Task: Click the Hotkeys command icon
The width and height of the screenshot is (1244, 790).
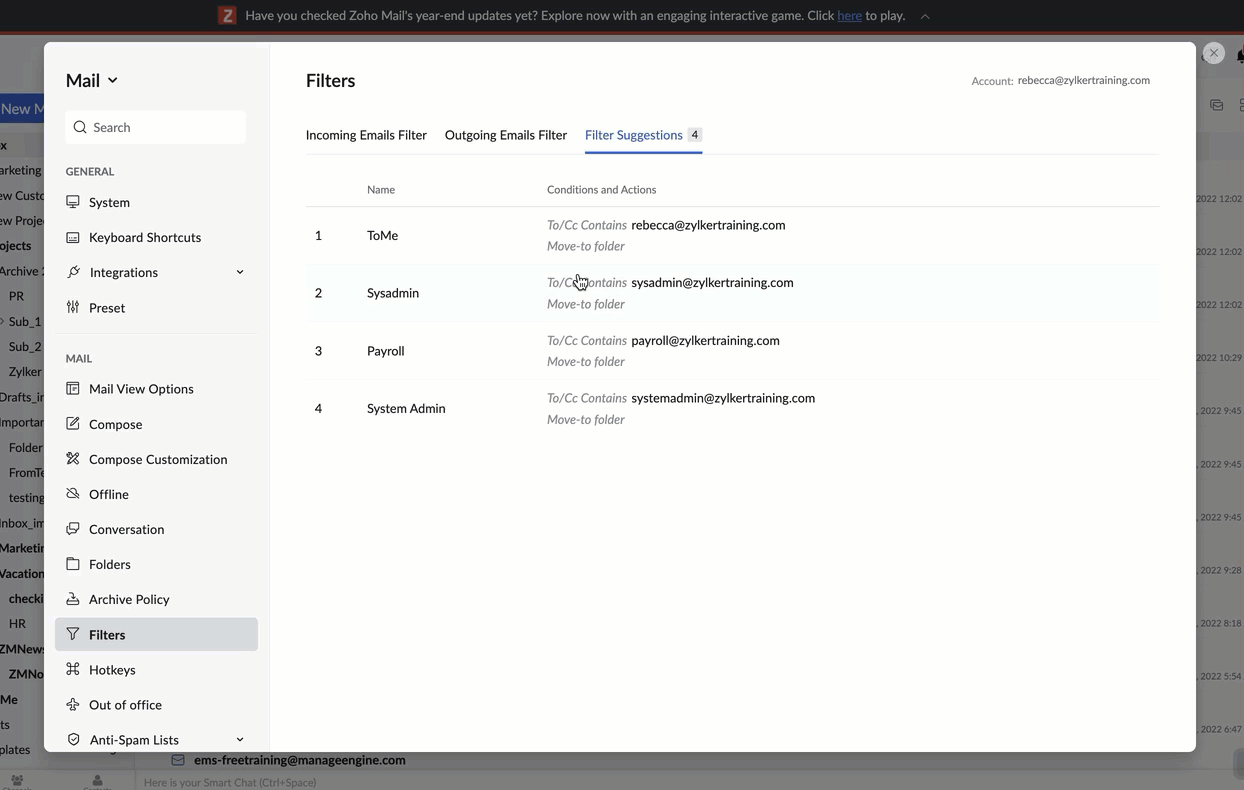Action: [73, 670]
